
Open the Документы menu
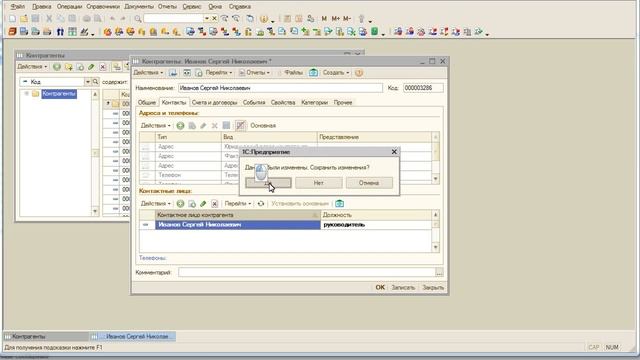point(139,7)
